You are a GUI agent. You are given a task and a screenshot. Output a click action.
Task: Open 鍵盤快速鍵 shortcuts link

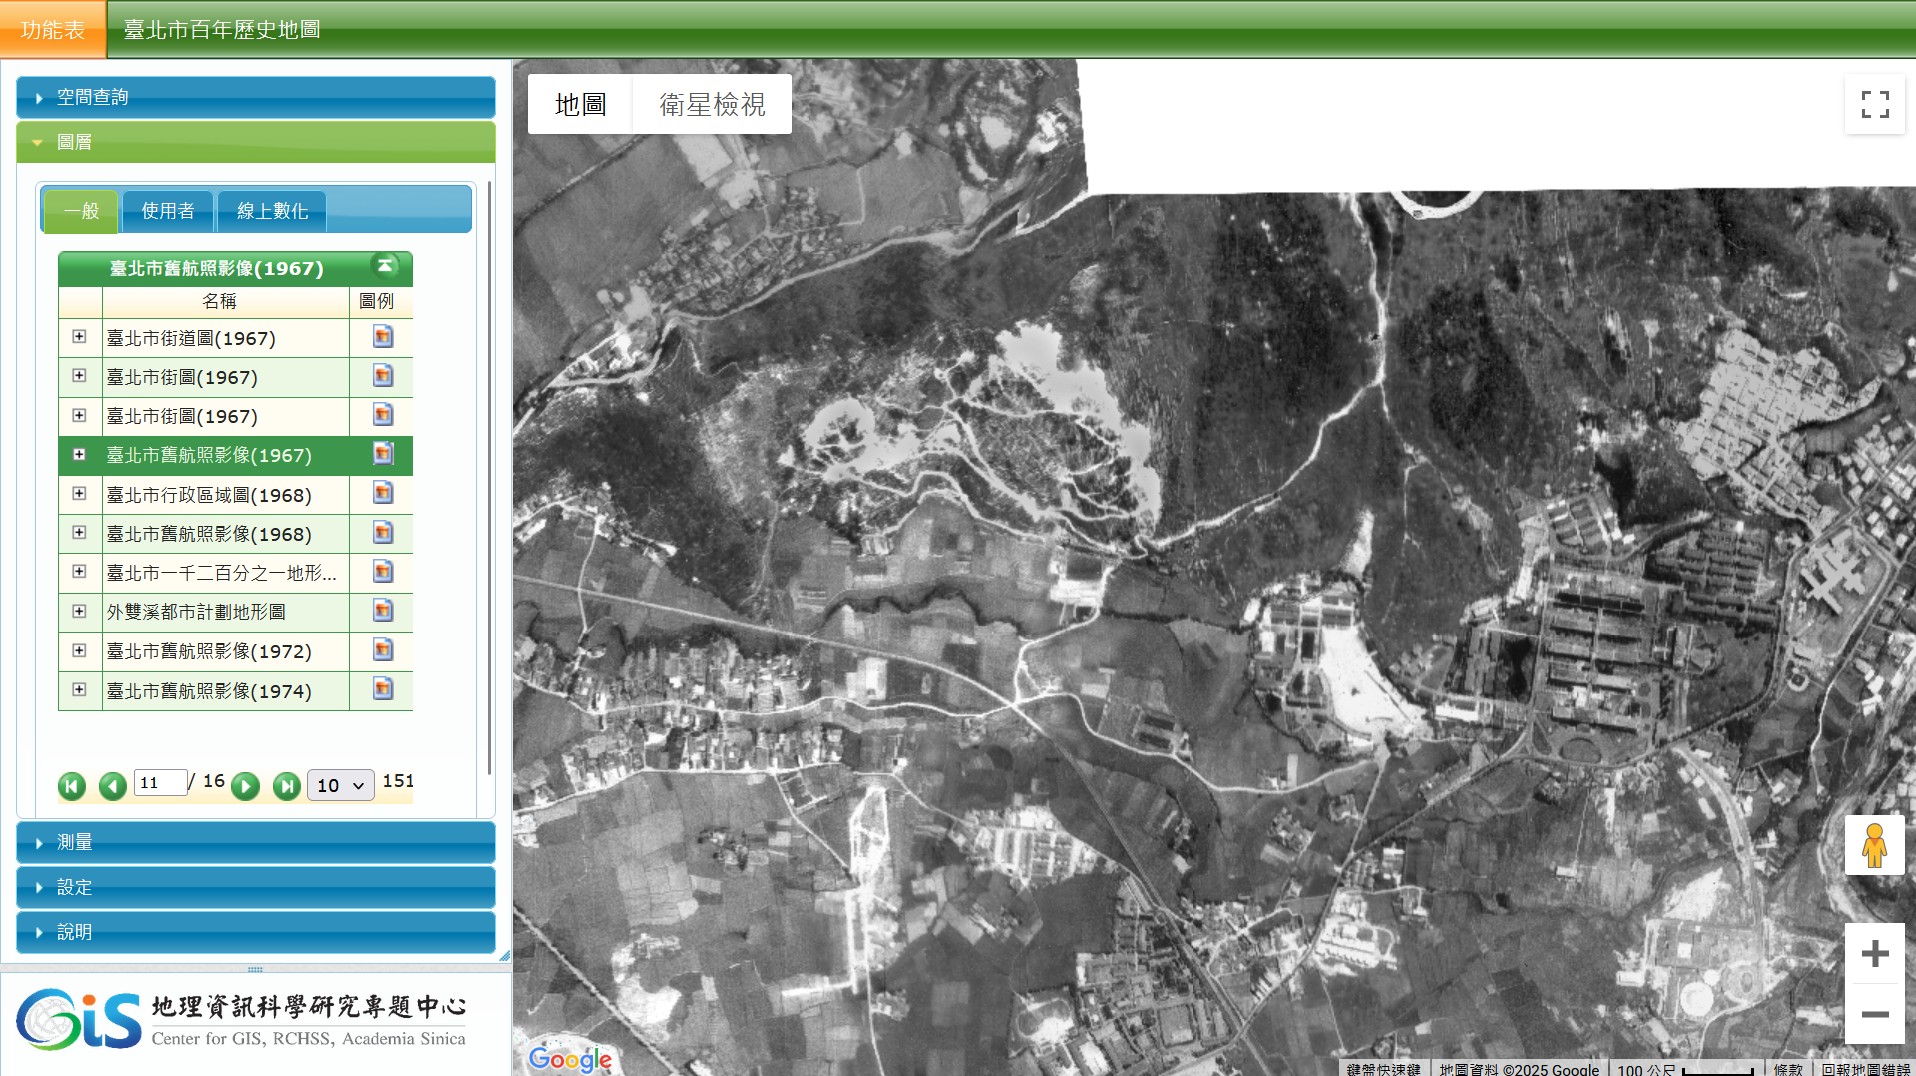[x=1383, y=1069]
